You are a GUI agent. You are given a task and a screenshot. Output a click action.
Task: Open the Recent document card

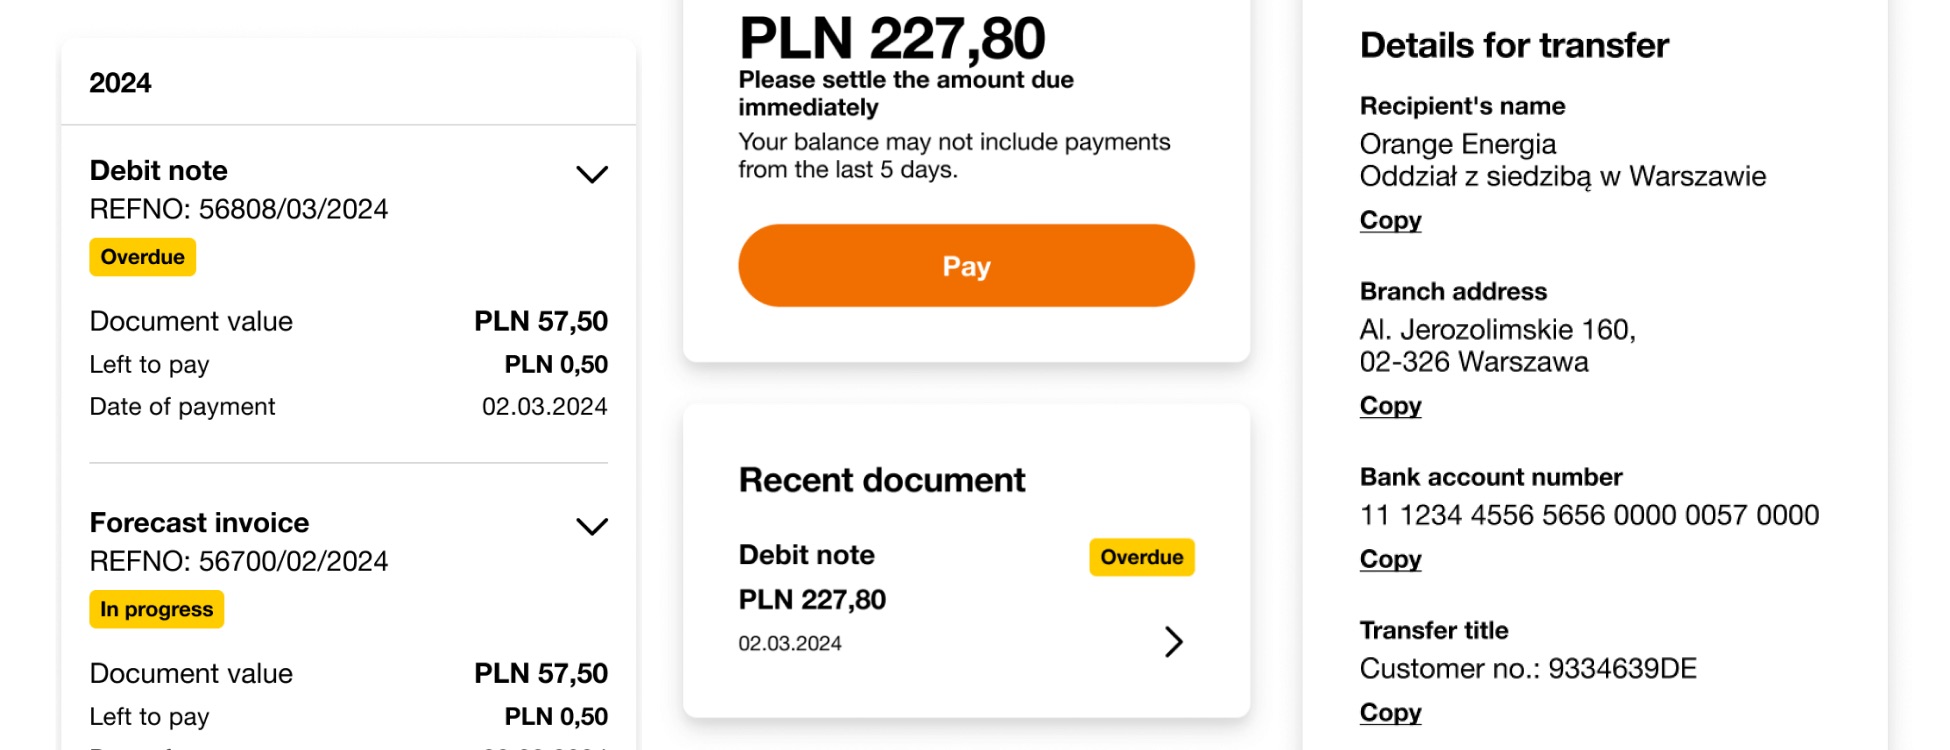[x=881, y=480]
